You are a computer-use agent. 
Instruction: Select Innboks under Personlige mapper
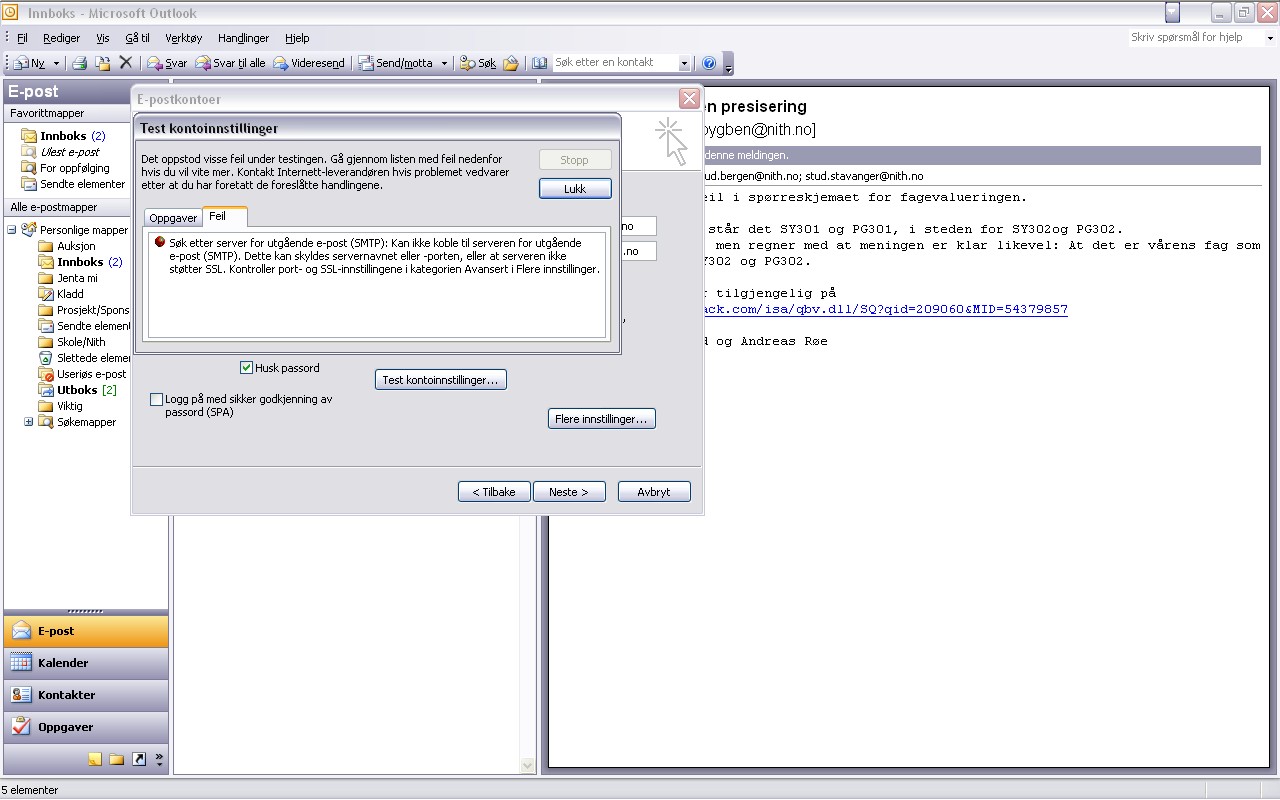pyautogui.click(x=80, y=262)
